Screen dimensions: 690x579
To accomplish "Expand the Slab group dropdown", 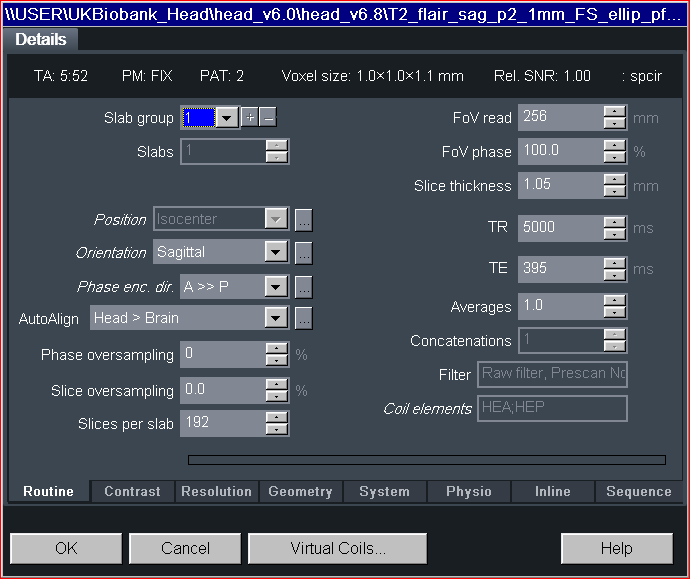I will (x=228, y=118).
